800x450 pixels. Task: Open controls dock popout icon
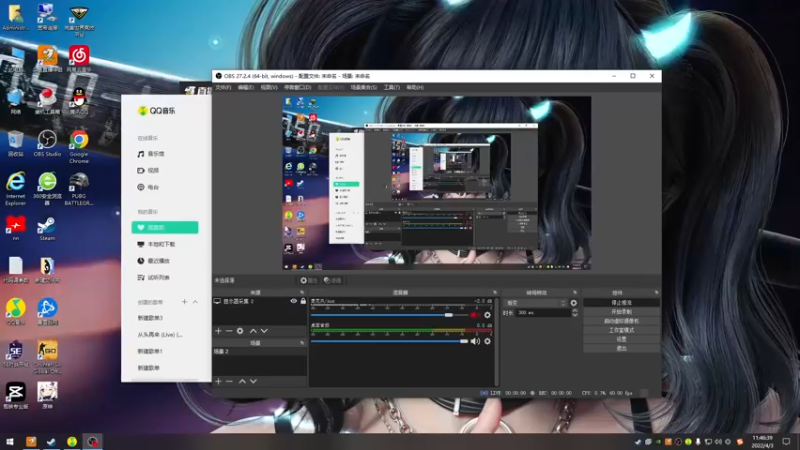pyautogui.click(x=656, y=293)
